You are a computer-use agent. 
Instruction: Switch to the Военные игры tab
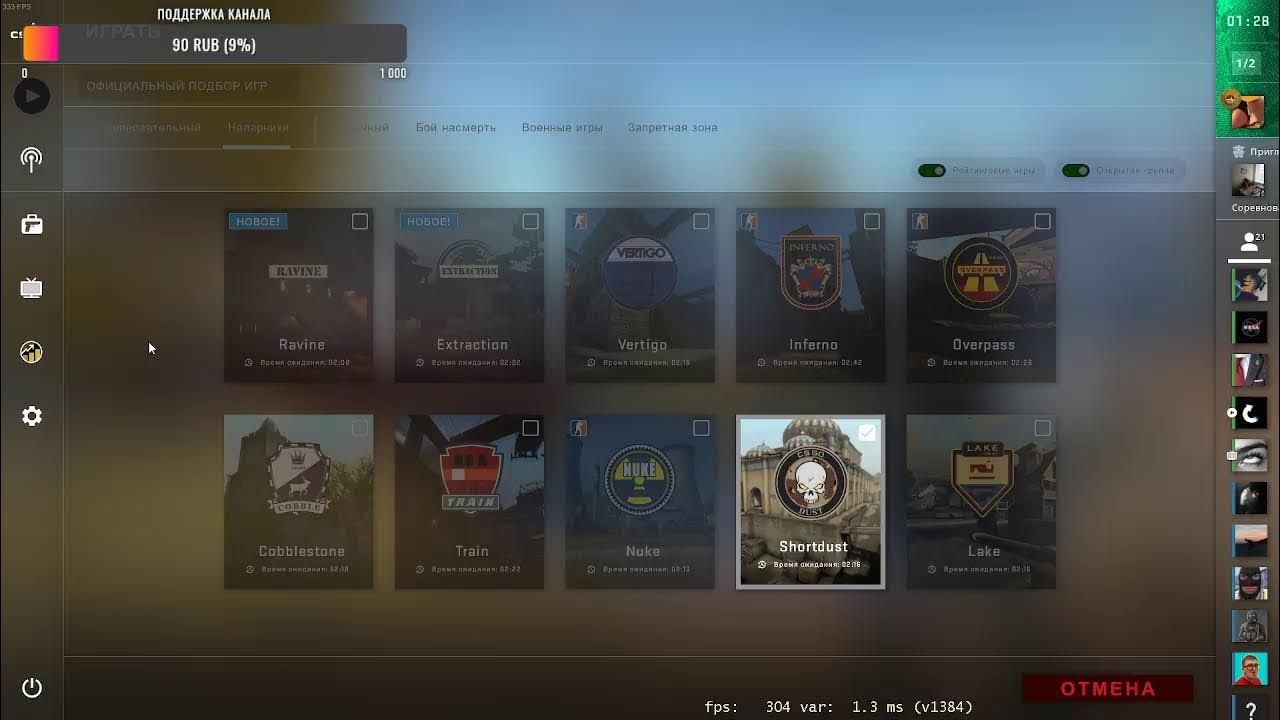pyautogui.click(x=562, y=128)
